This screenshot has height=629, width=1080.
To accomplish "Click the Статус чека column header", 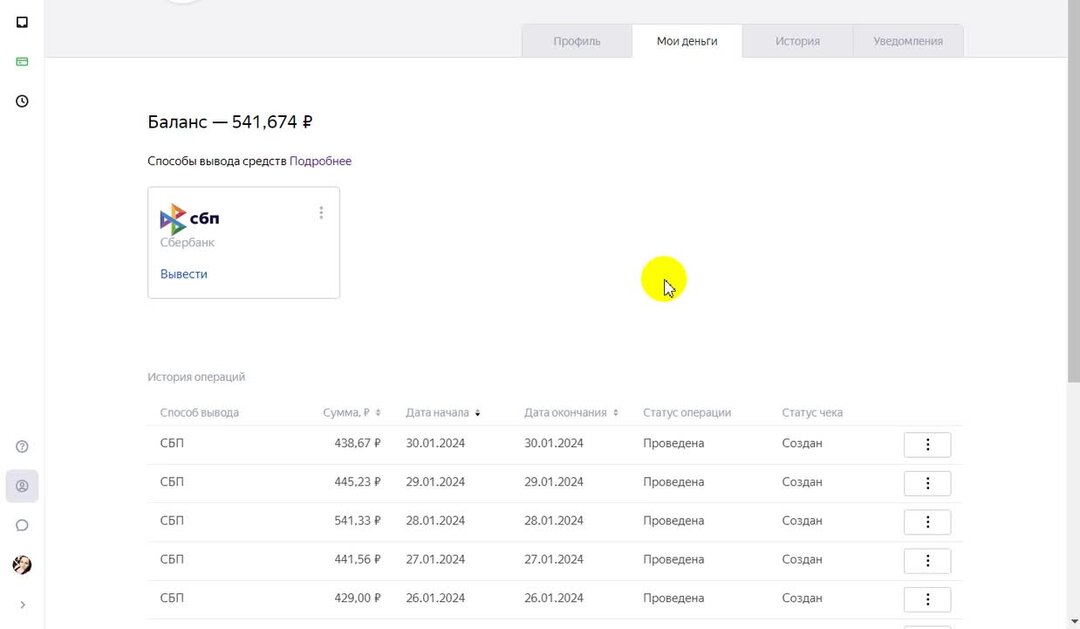I will (812, 412).
